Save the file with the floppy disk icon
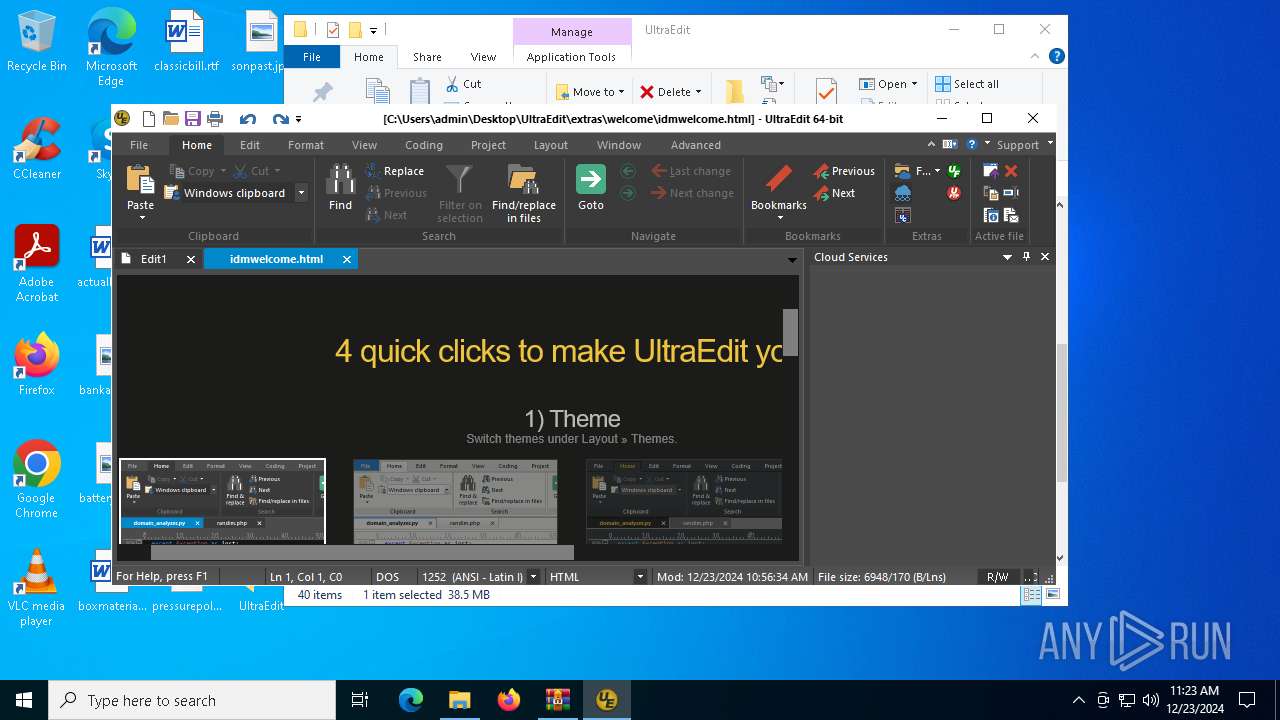This screenshot has width=1280, height=720. point(192,119)
